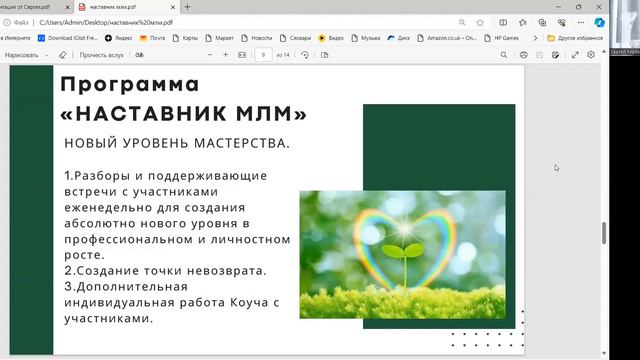Viewport: 640px width, 360px height.
Task: Open the Диск bookmark
Action: coord(399,38)
